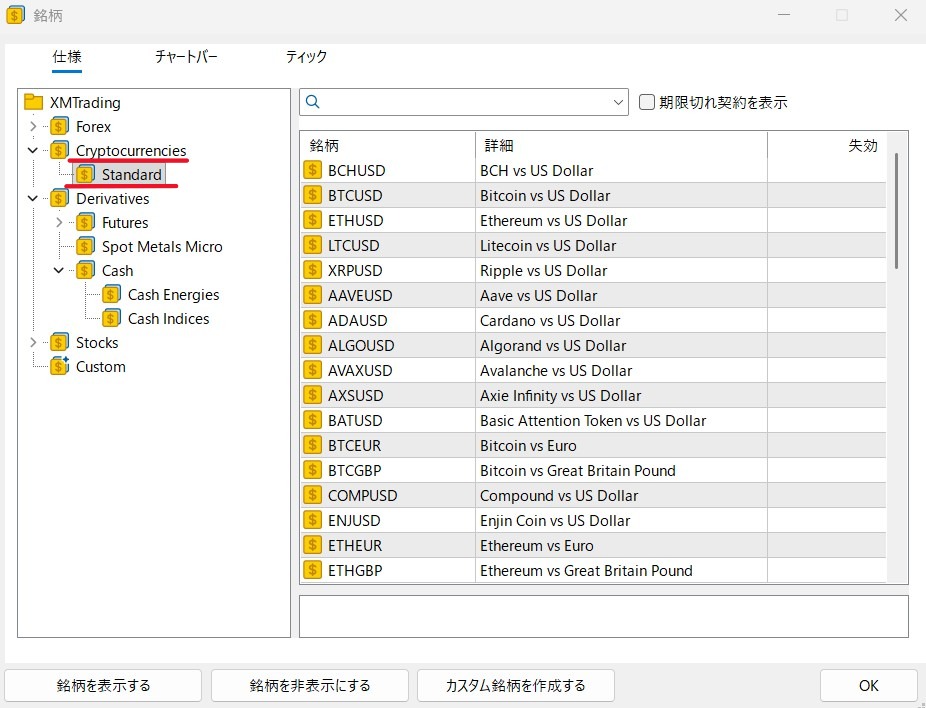The height and width of the screenshot is (708, 926).
Task: Click the magnifier icon in search box
Action: 313,102
